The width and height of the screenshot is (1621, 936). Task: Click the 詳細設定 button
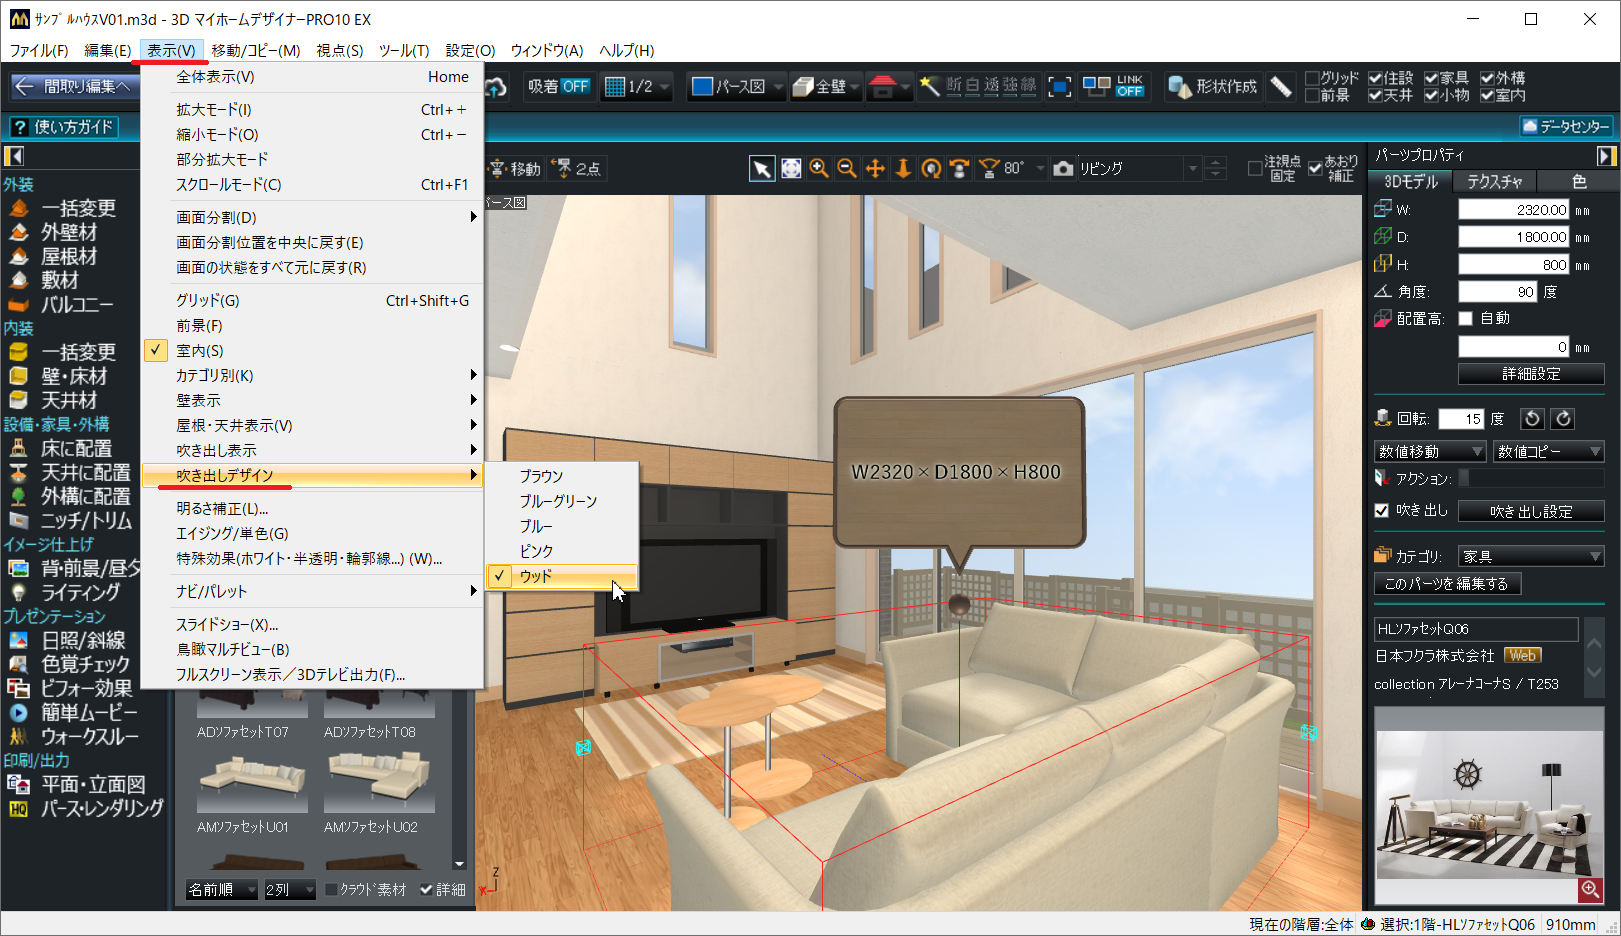[x=1531, y=374]
